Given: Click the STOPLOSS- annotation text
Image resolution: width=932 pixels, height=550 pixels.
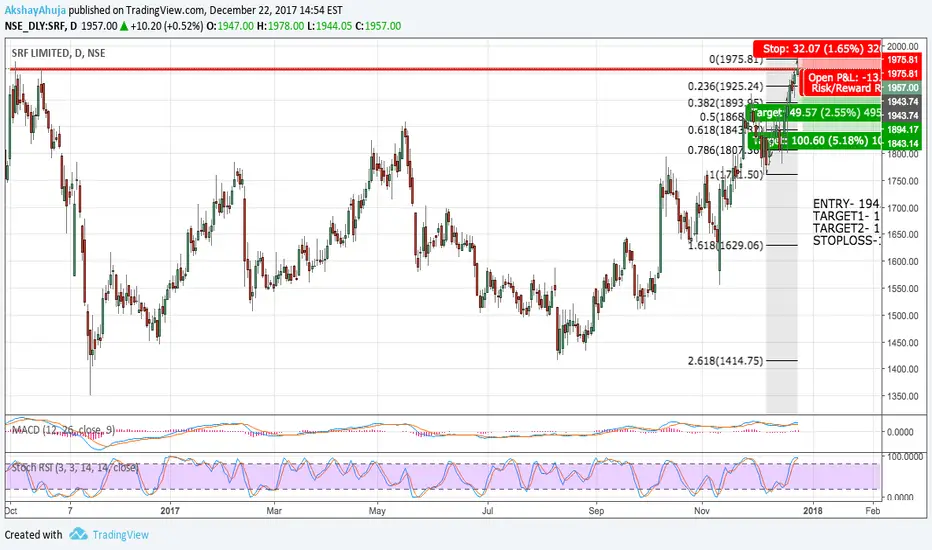Looking at the screenshot, I should click(846, 241).
